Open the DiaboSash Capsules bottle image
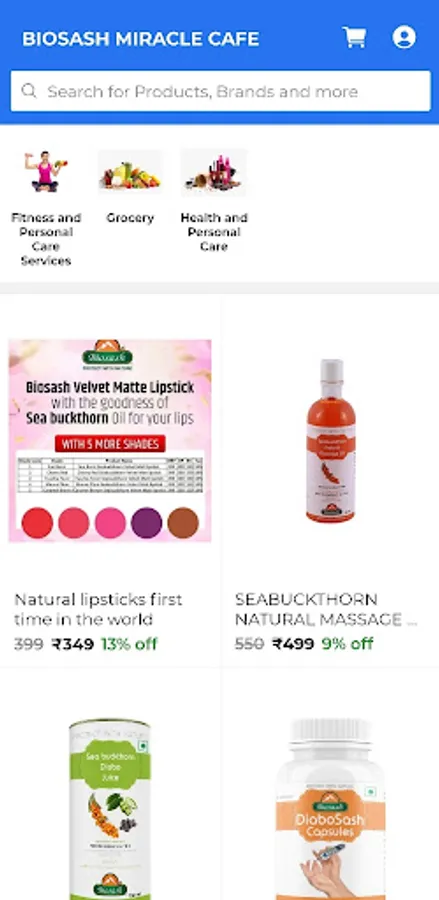This screenshot has height=900, width=439. click(x=330, y=808)
